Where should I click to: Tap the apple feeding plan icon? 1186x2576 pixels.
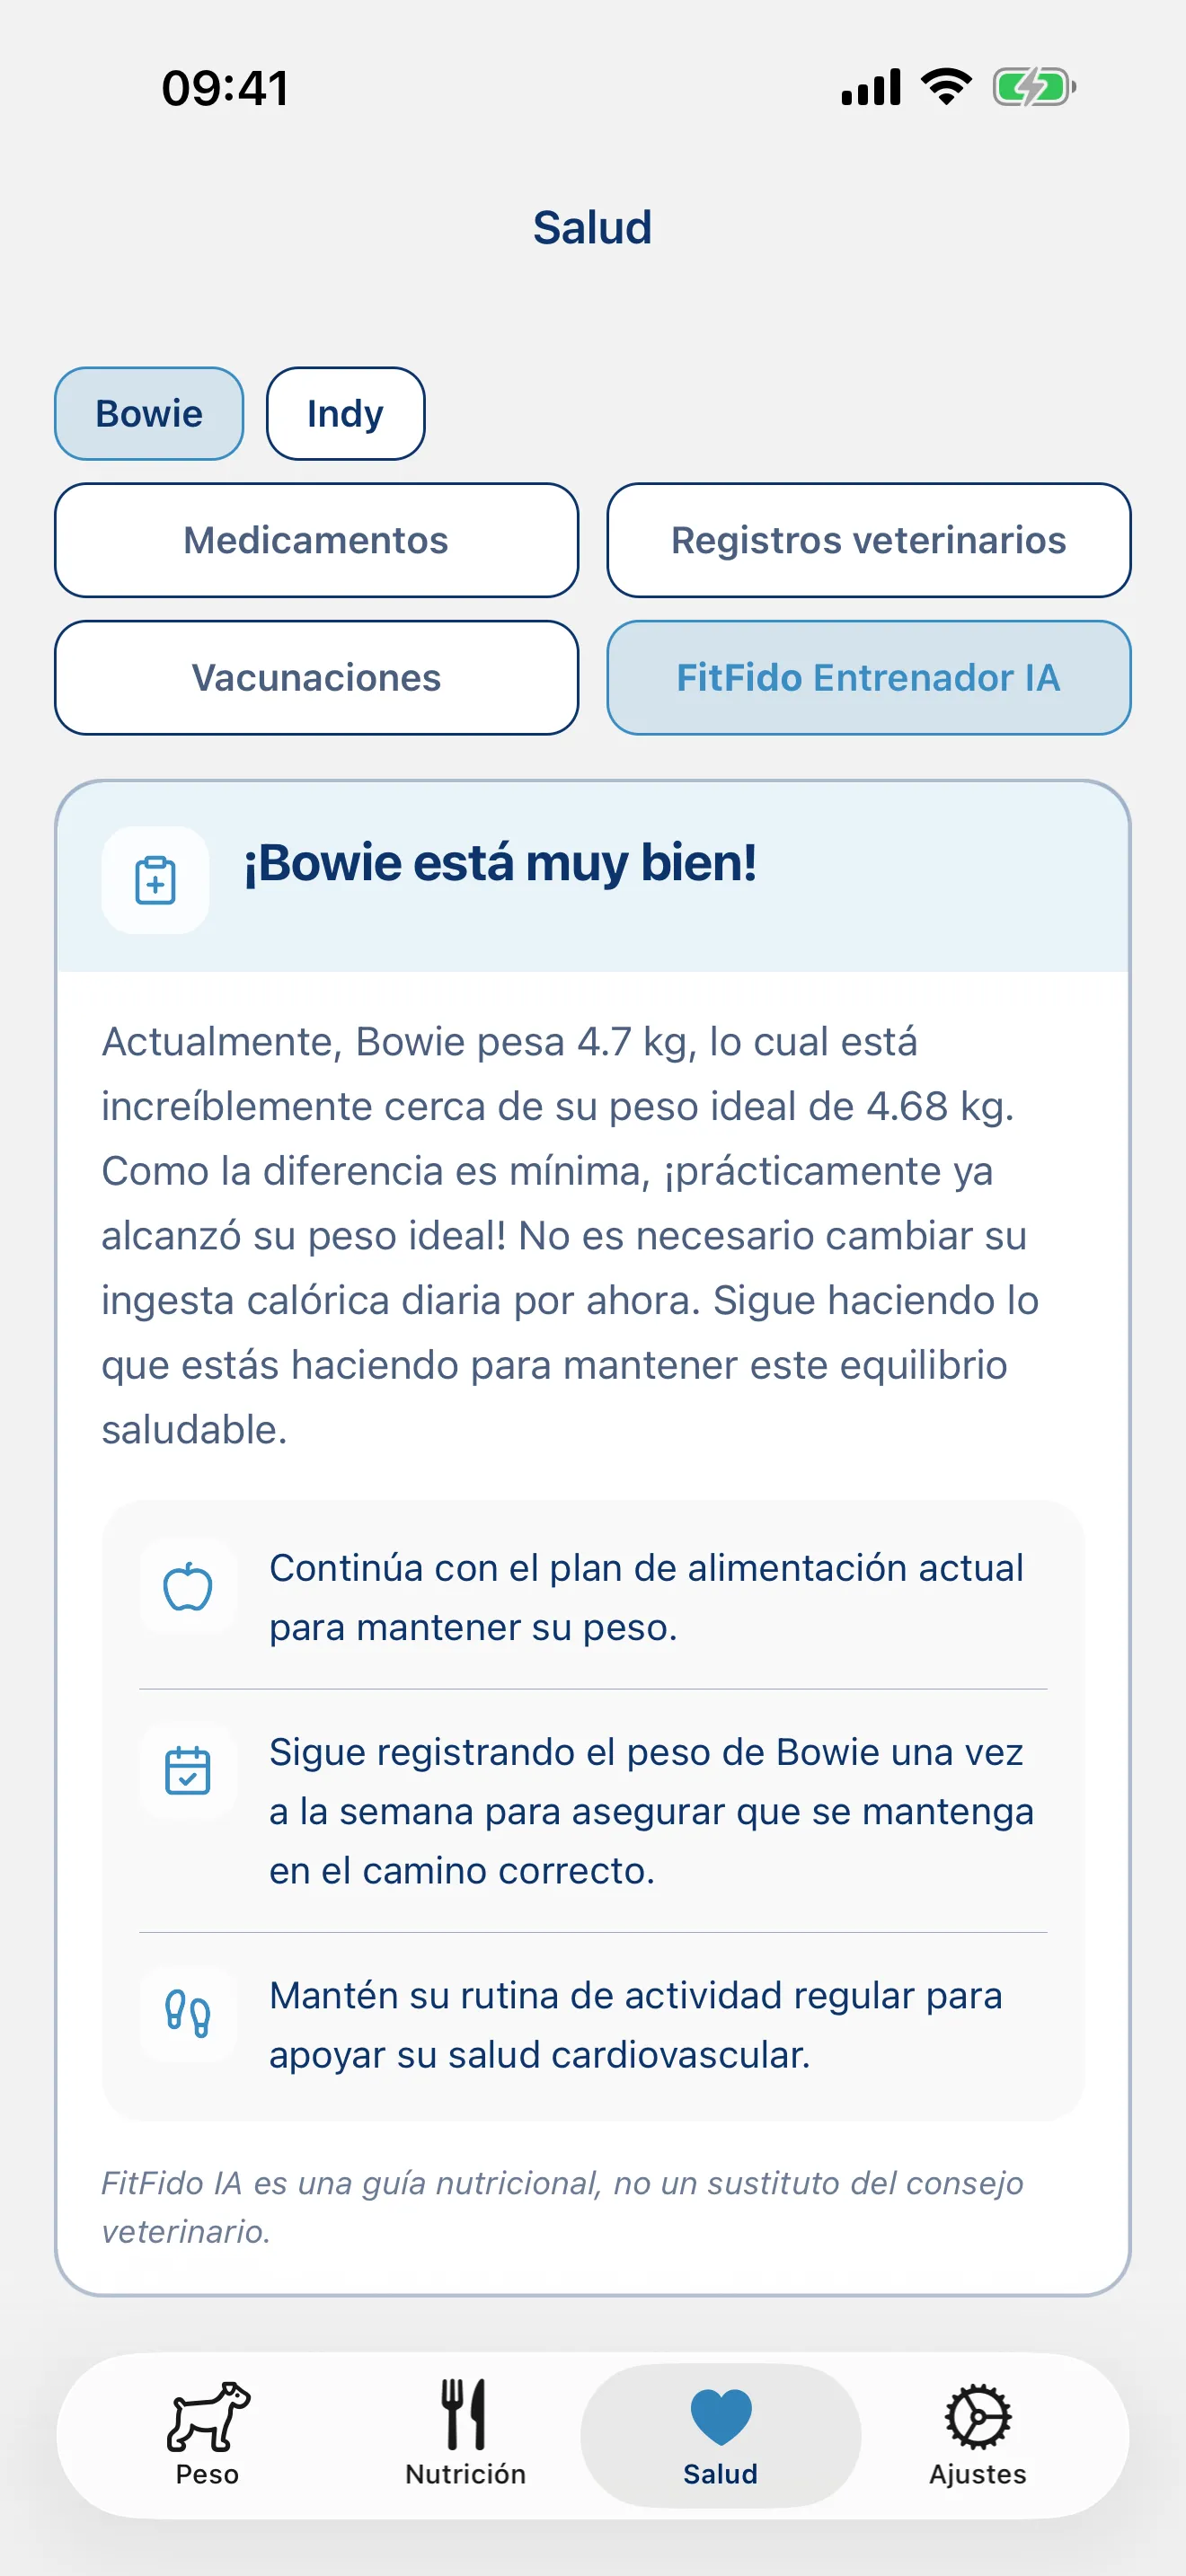click(188, 1587)
